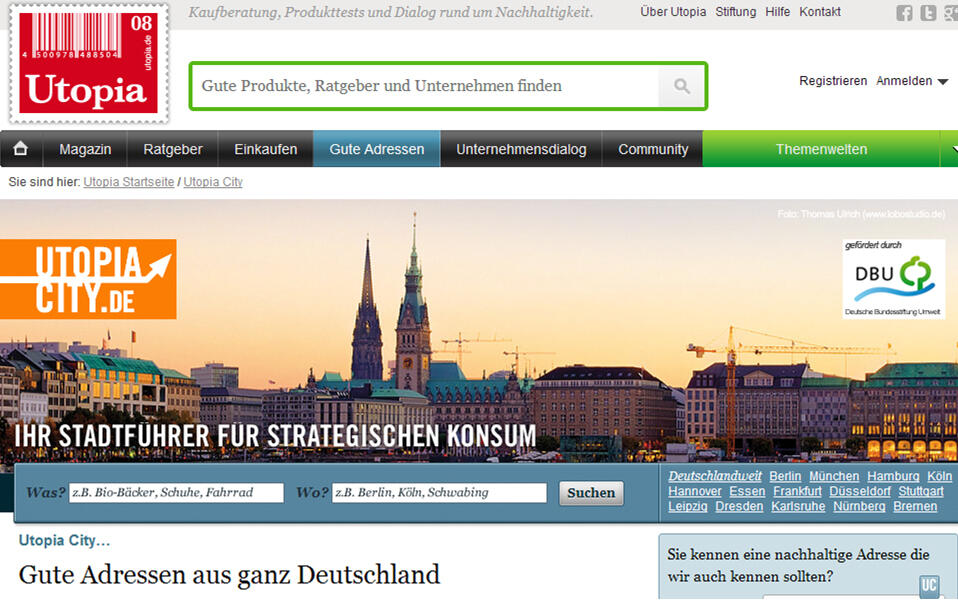Image resolution: width=958 pixels, height=603 pixels.
Task: Click the blue UC icon bottom right
Action: point(929,587)
